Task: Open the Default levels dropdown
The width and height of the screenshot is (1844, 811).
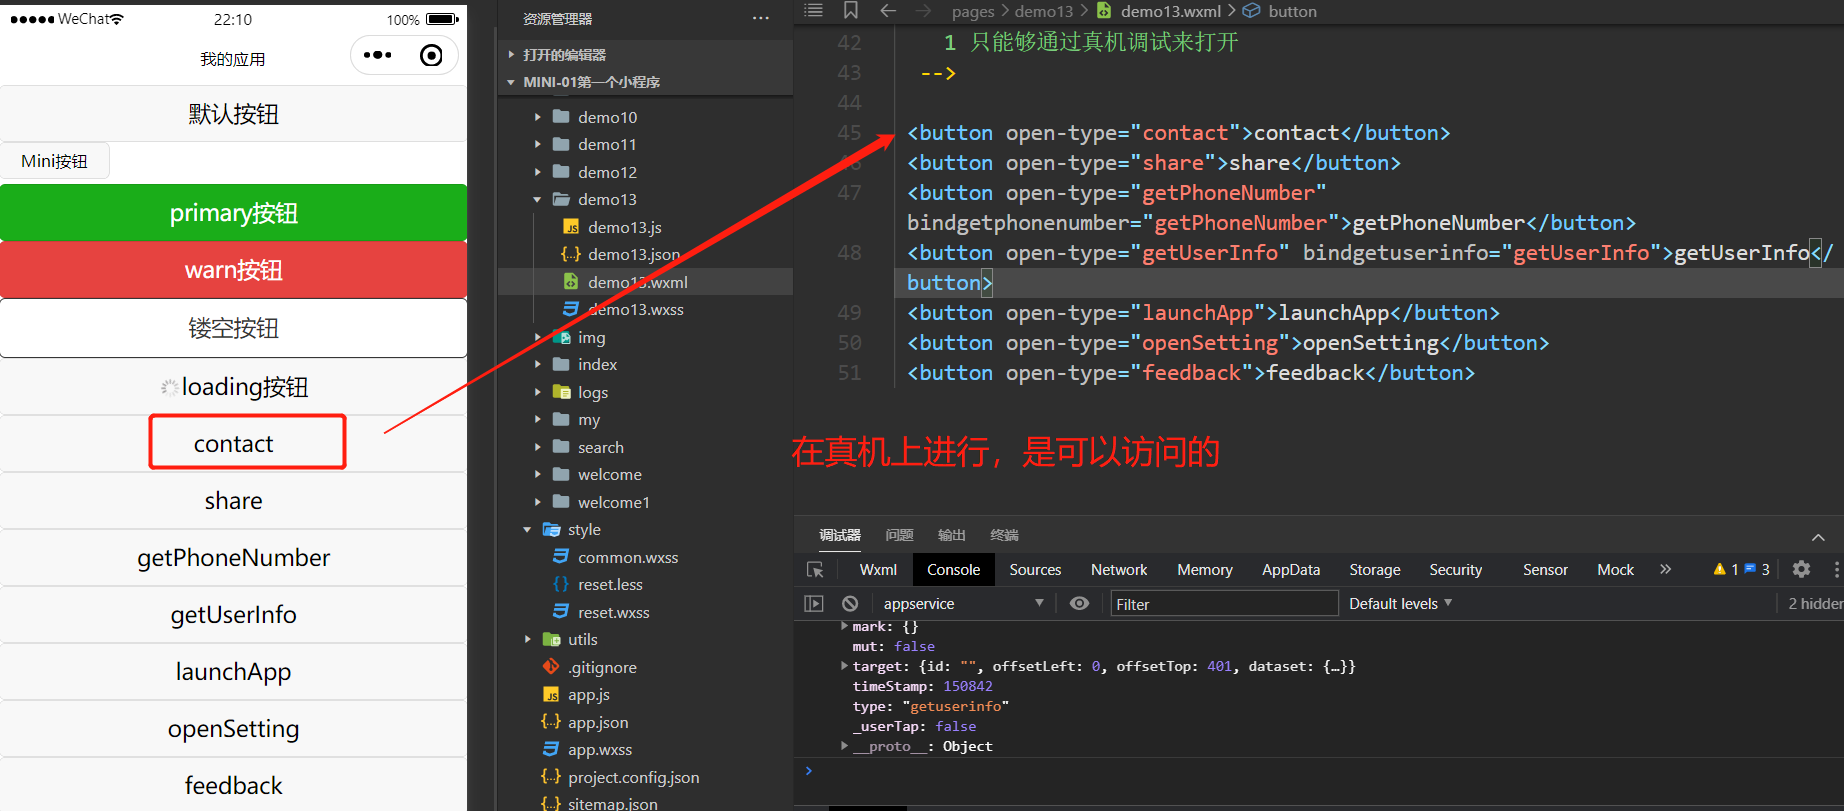Action: (1400, 603)
